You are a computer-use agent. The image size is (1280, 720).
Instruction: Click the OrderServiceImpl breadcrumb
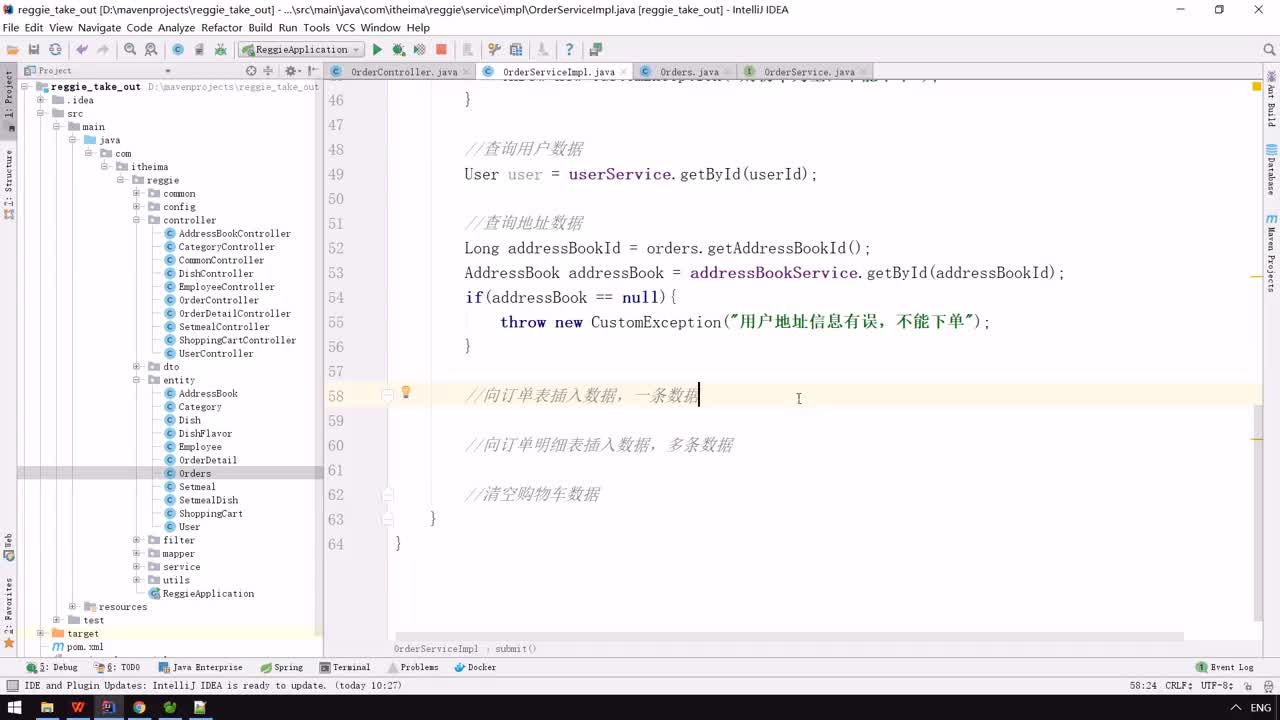[436, 649]
